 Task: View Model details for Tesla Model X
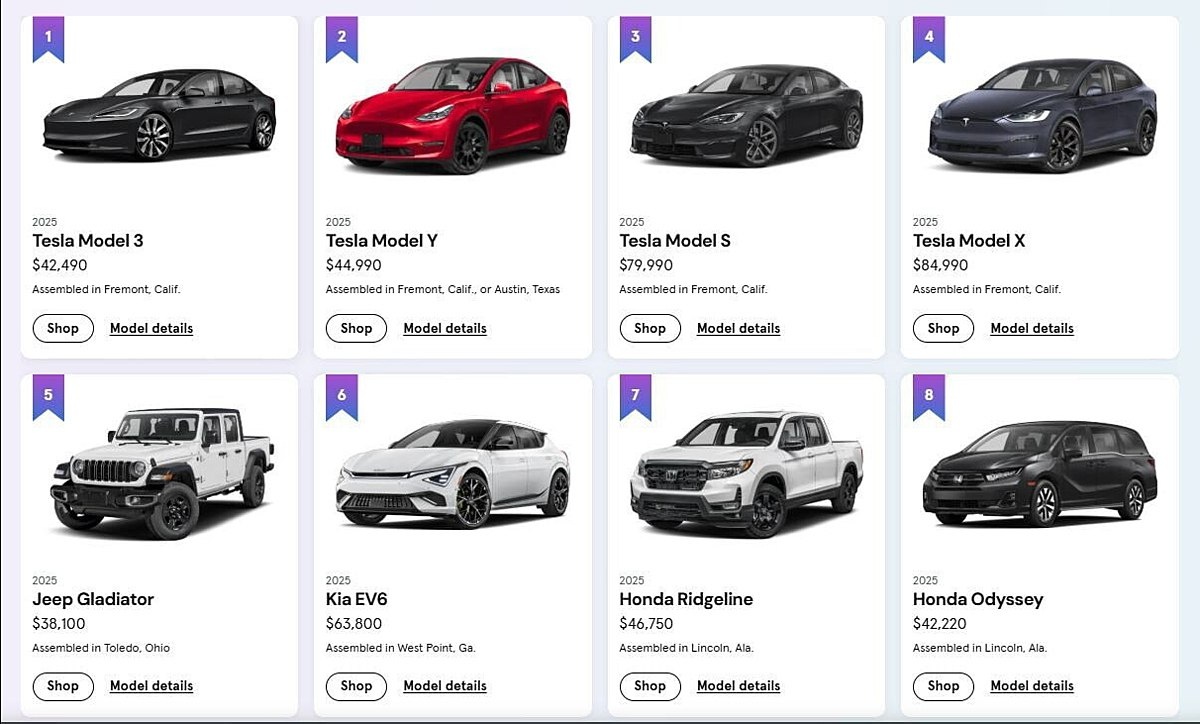click(1032, 328)
